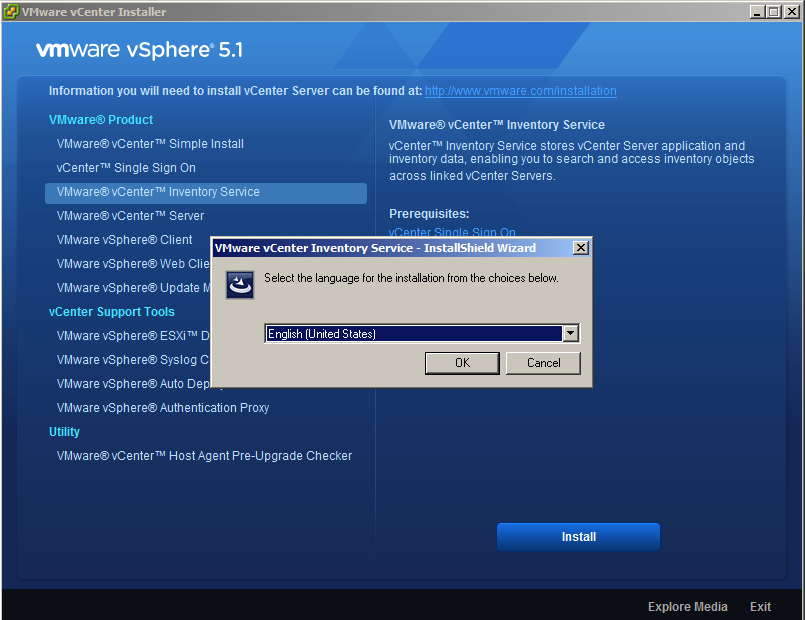Select VMware vSphere Authentication Proxy
The image size is (805, 620).
click(163, 408)
